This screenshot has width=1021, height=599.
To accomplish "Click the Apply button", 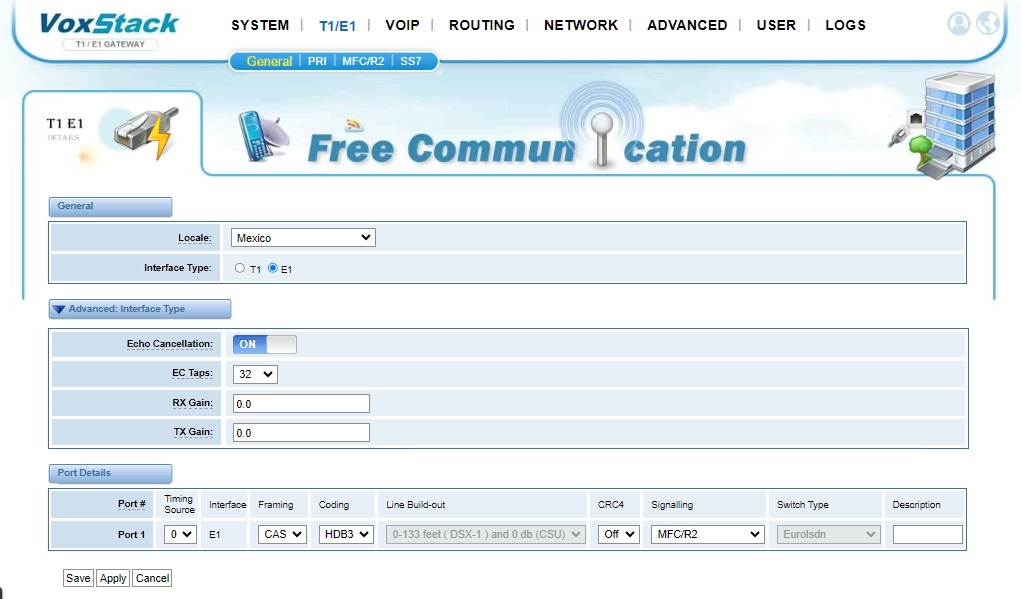I will (x=113, y=578).
